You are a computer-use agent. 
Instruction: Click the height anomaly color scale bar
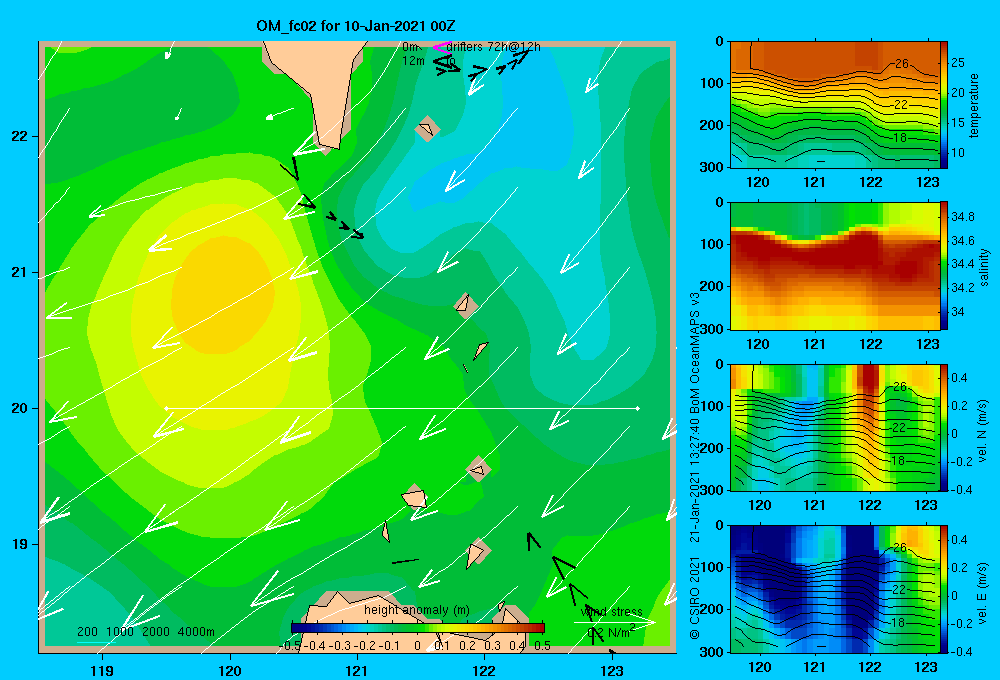[x=418, y=628]
